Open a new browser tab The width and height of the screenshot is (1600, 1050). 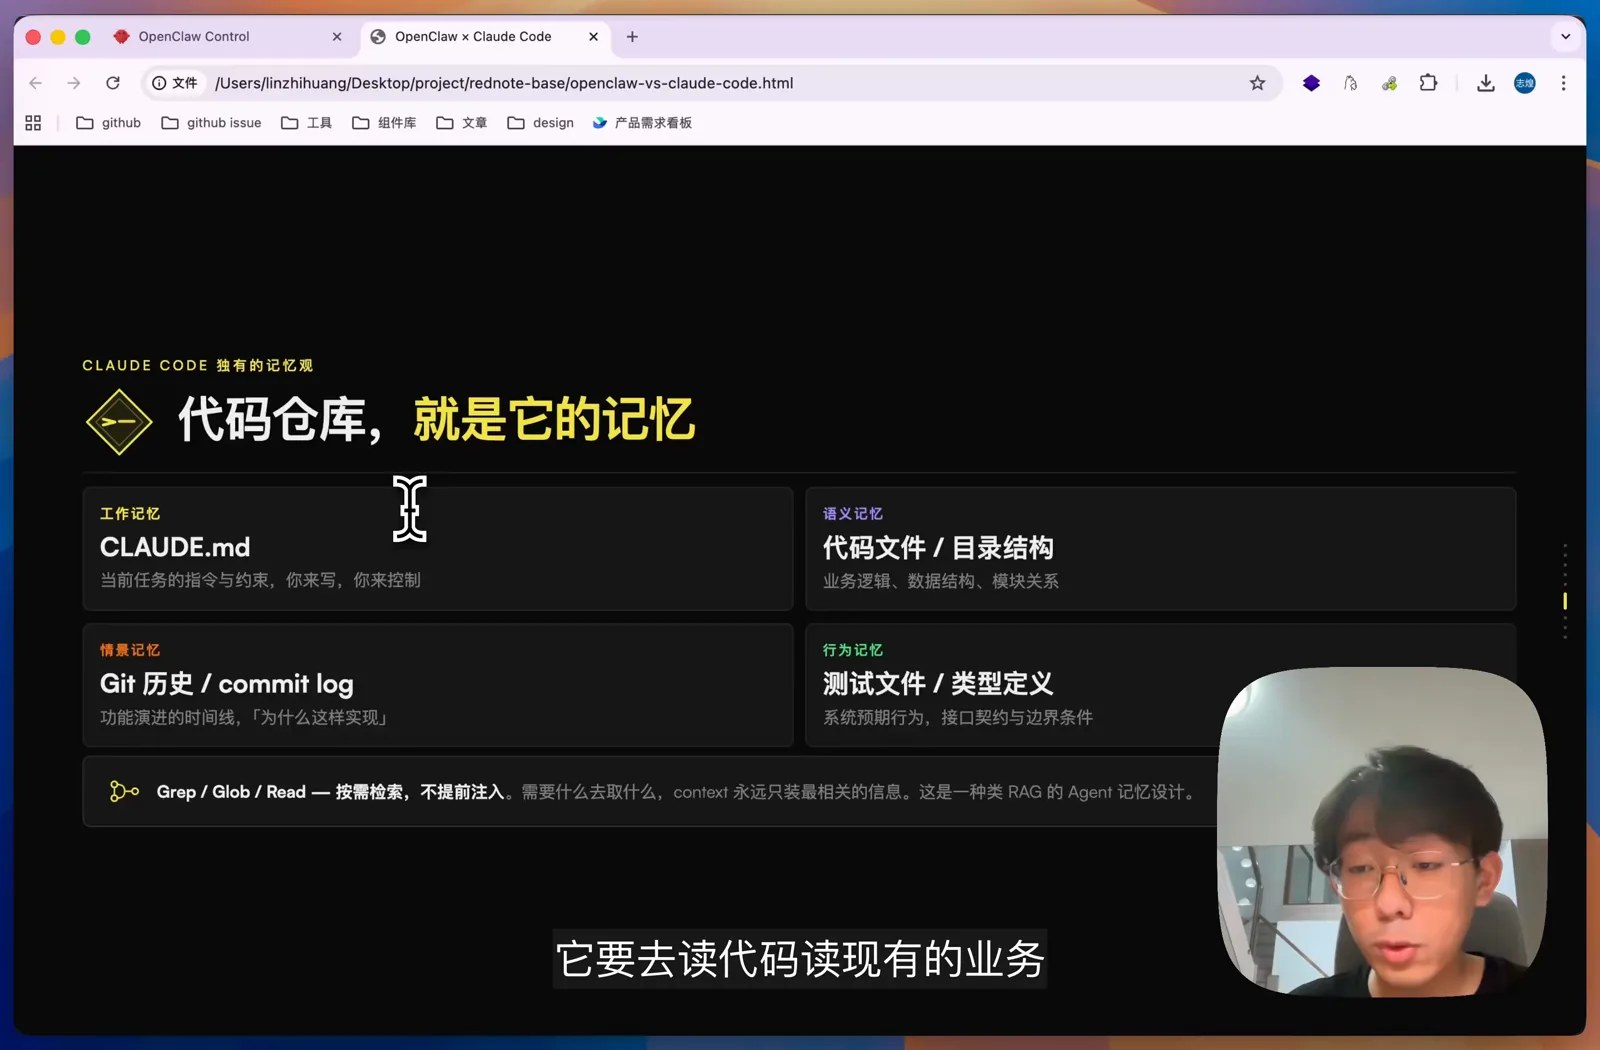tap(632, 37)
